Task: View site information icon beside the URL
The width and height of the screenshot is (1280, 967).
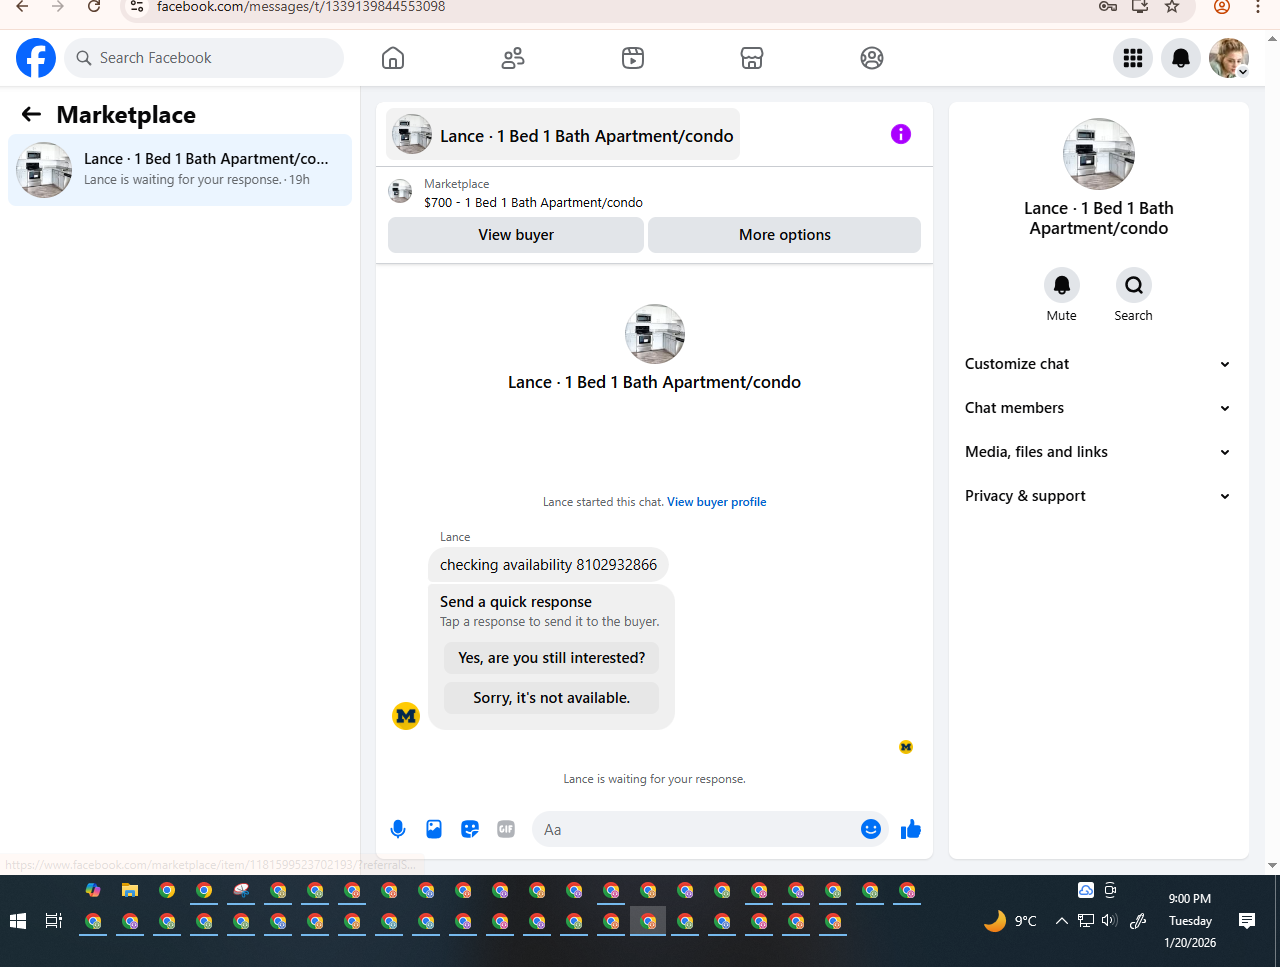Action: tap(137, 7)
